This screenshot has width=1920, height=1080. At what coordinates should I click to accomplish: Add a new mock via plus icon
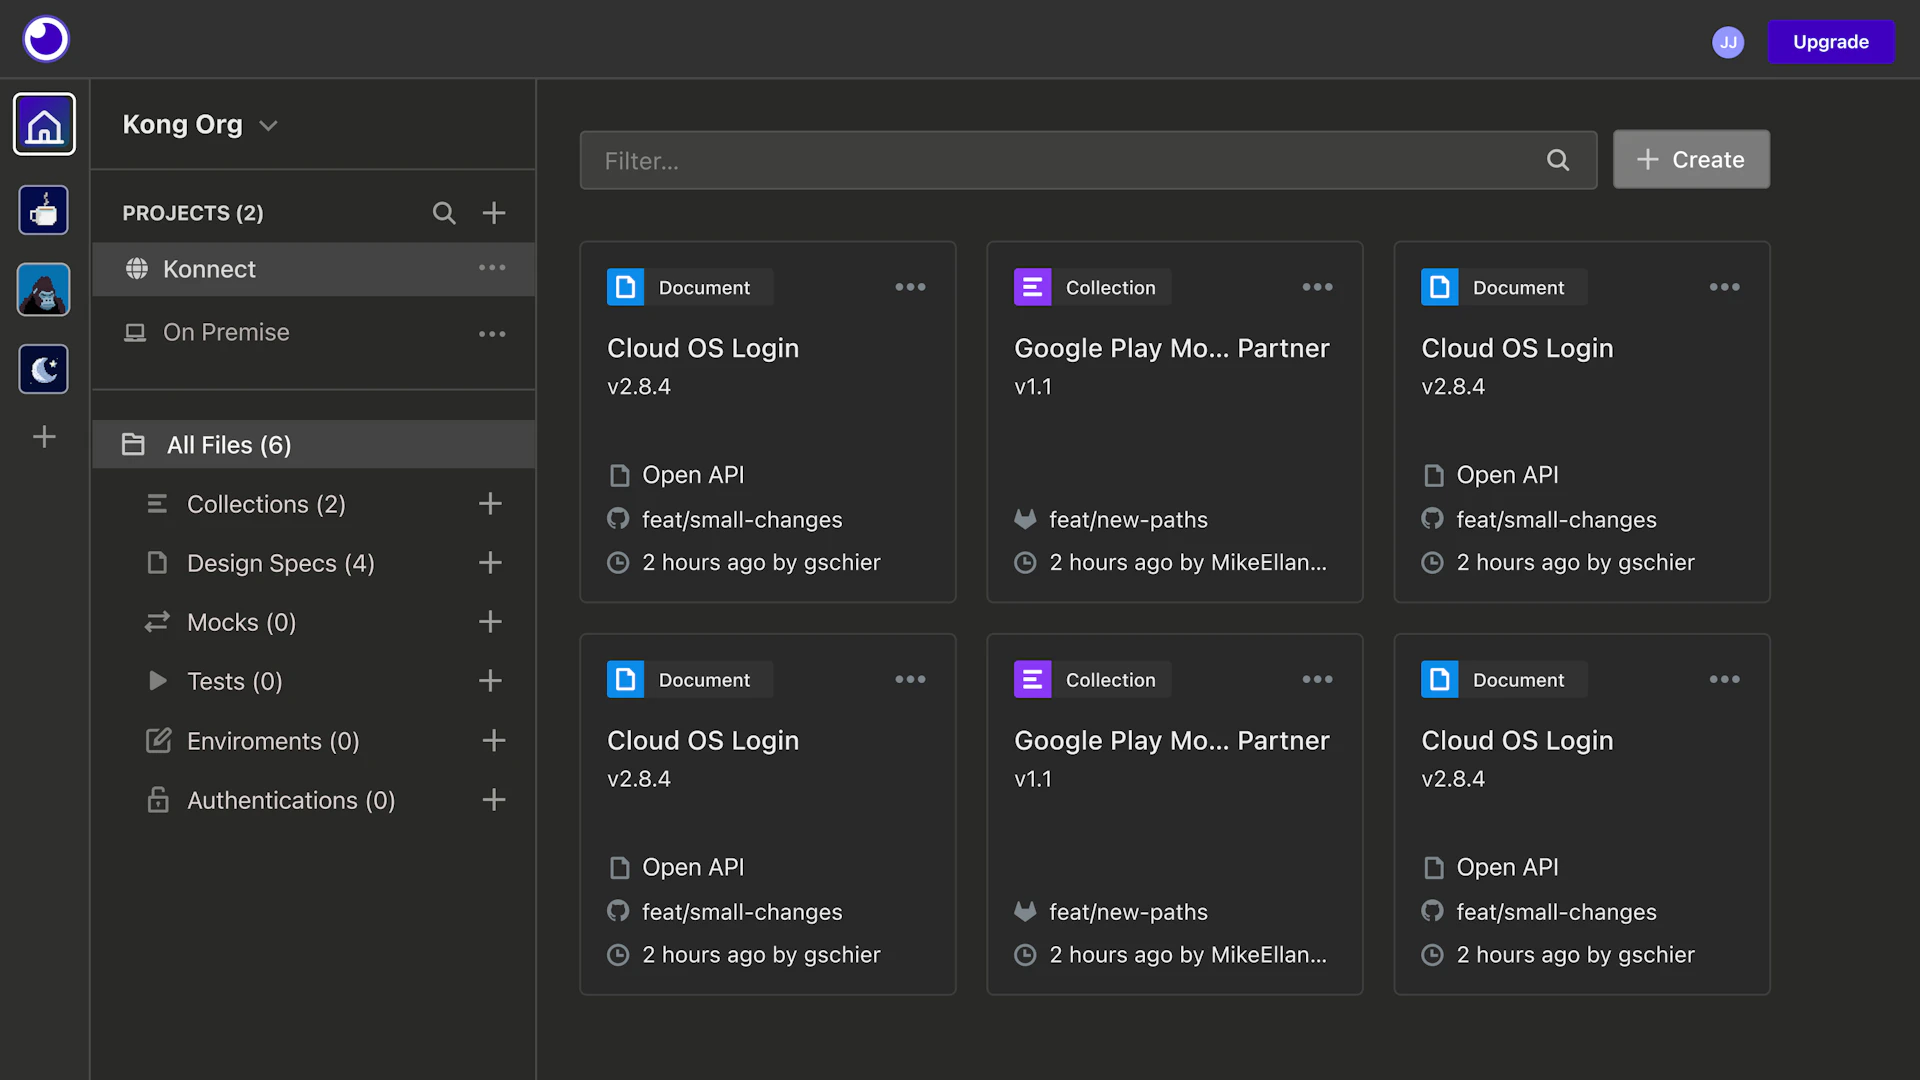click(490, 622)
